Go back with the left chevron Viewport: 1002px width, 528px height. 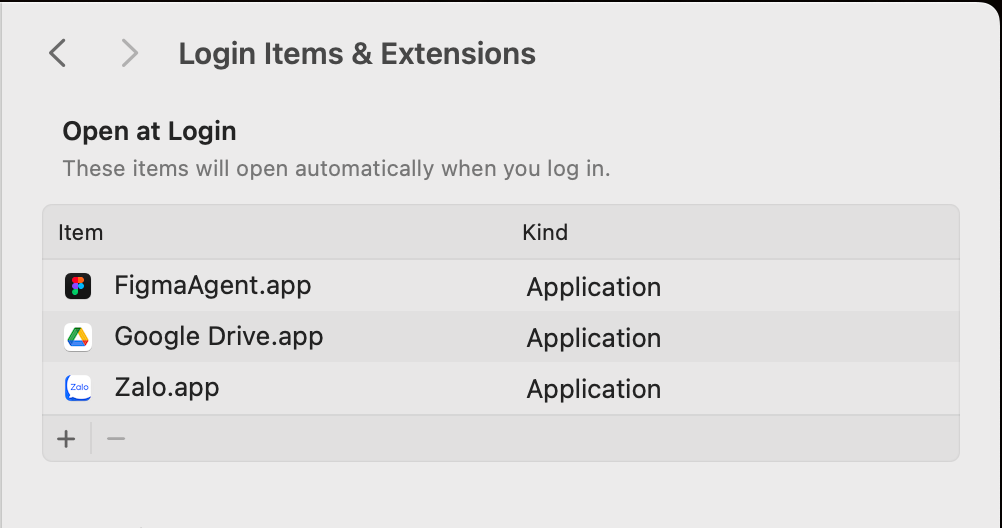tap(58, 53)
